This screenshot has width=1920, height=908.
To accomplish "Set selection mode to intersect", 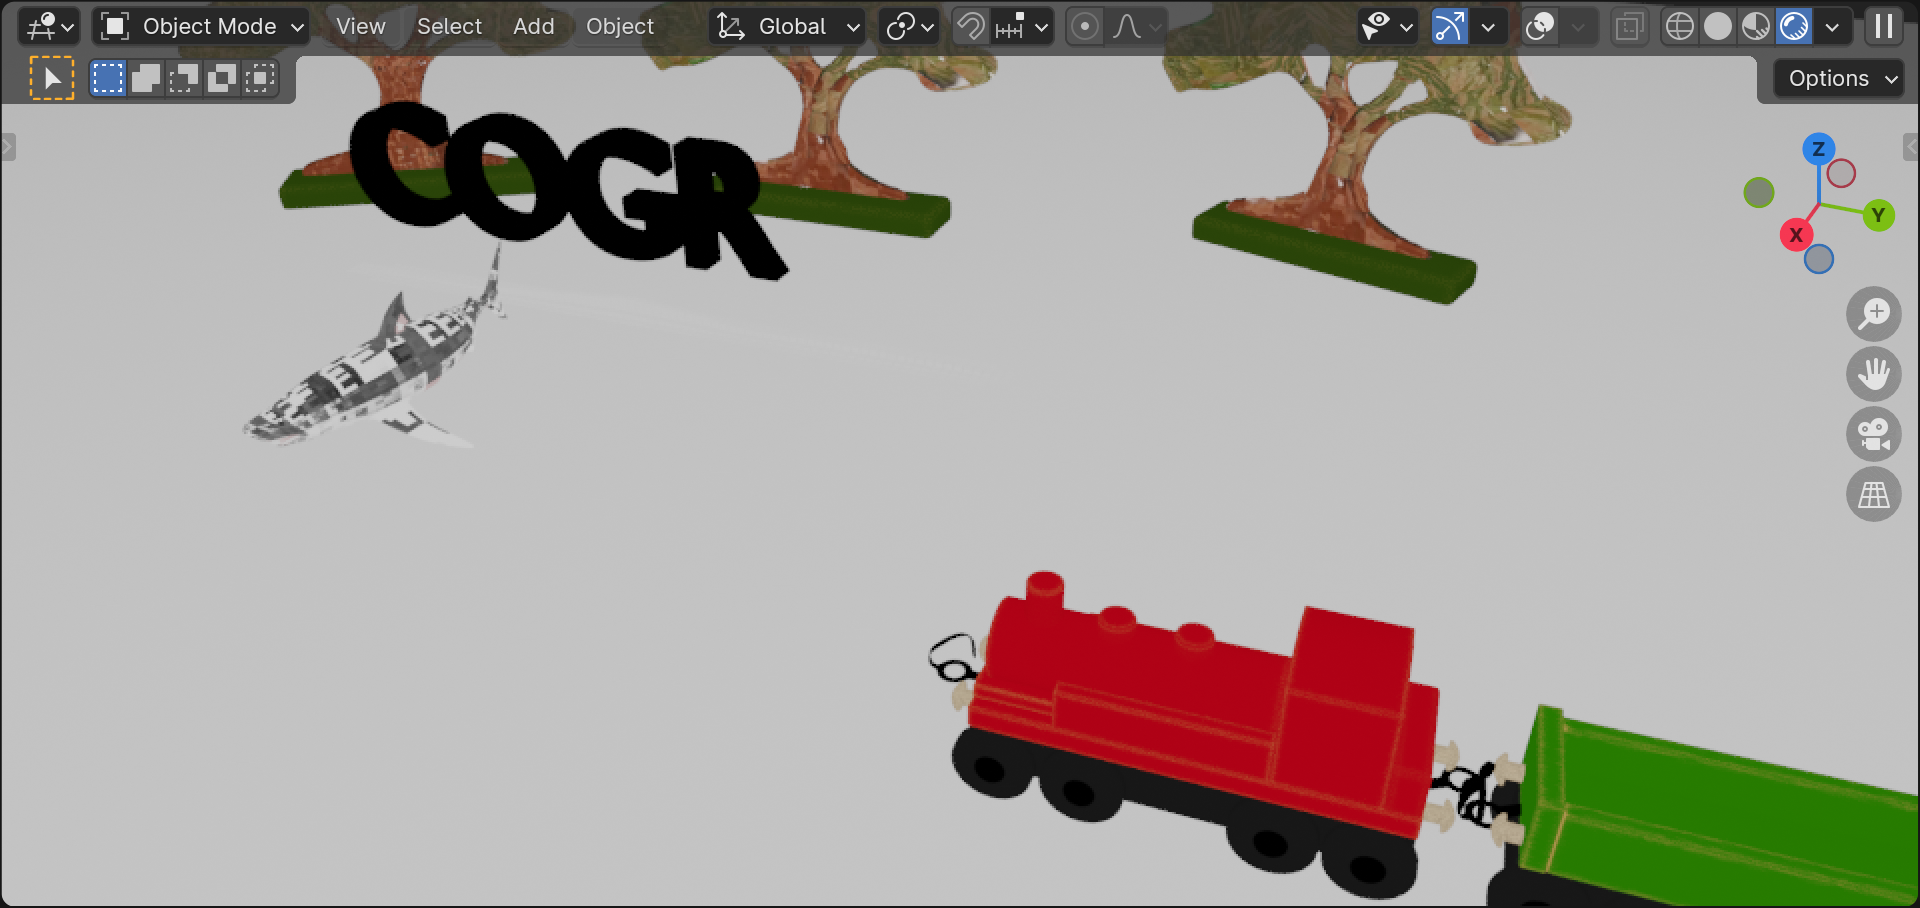I will (260, 79).
